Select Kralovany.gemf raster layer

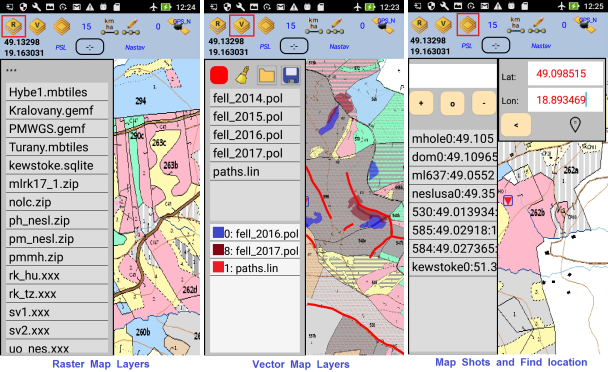coord(57,110)
